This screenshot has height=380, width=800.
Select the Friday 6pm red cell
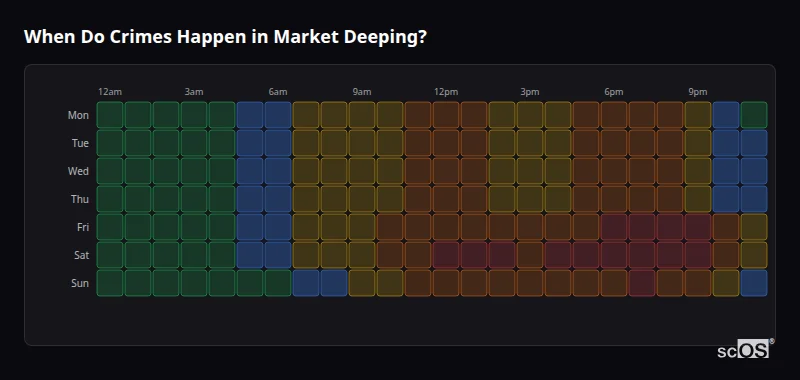614,227
